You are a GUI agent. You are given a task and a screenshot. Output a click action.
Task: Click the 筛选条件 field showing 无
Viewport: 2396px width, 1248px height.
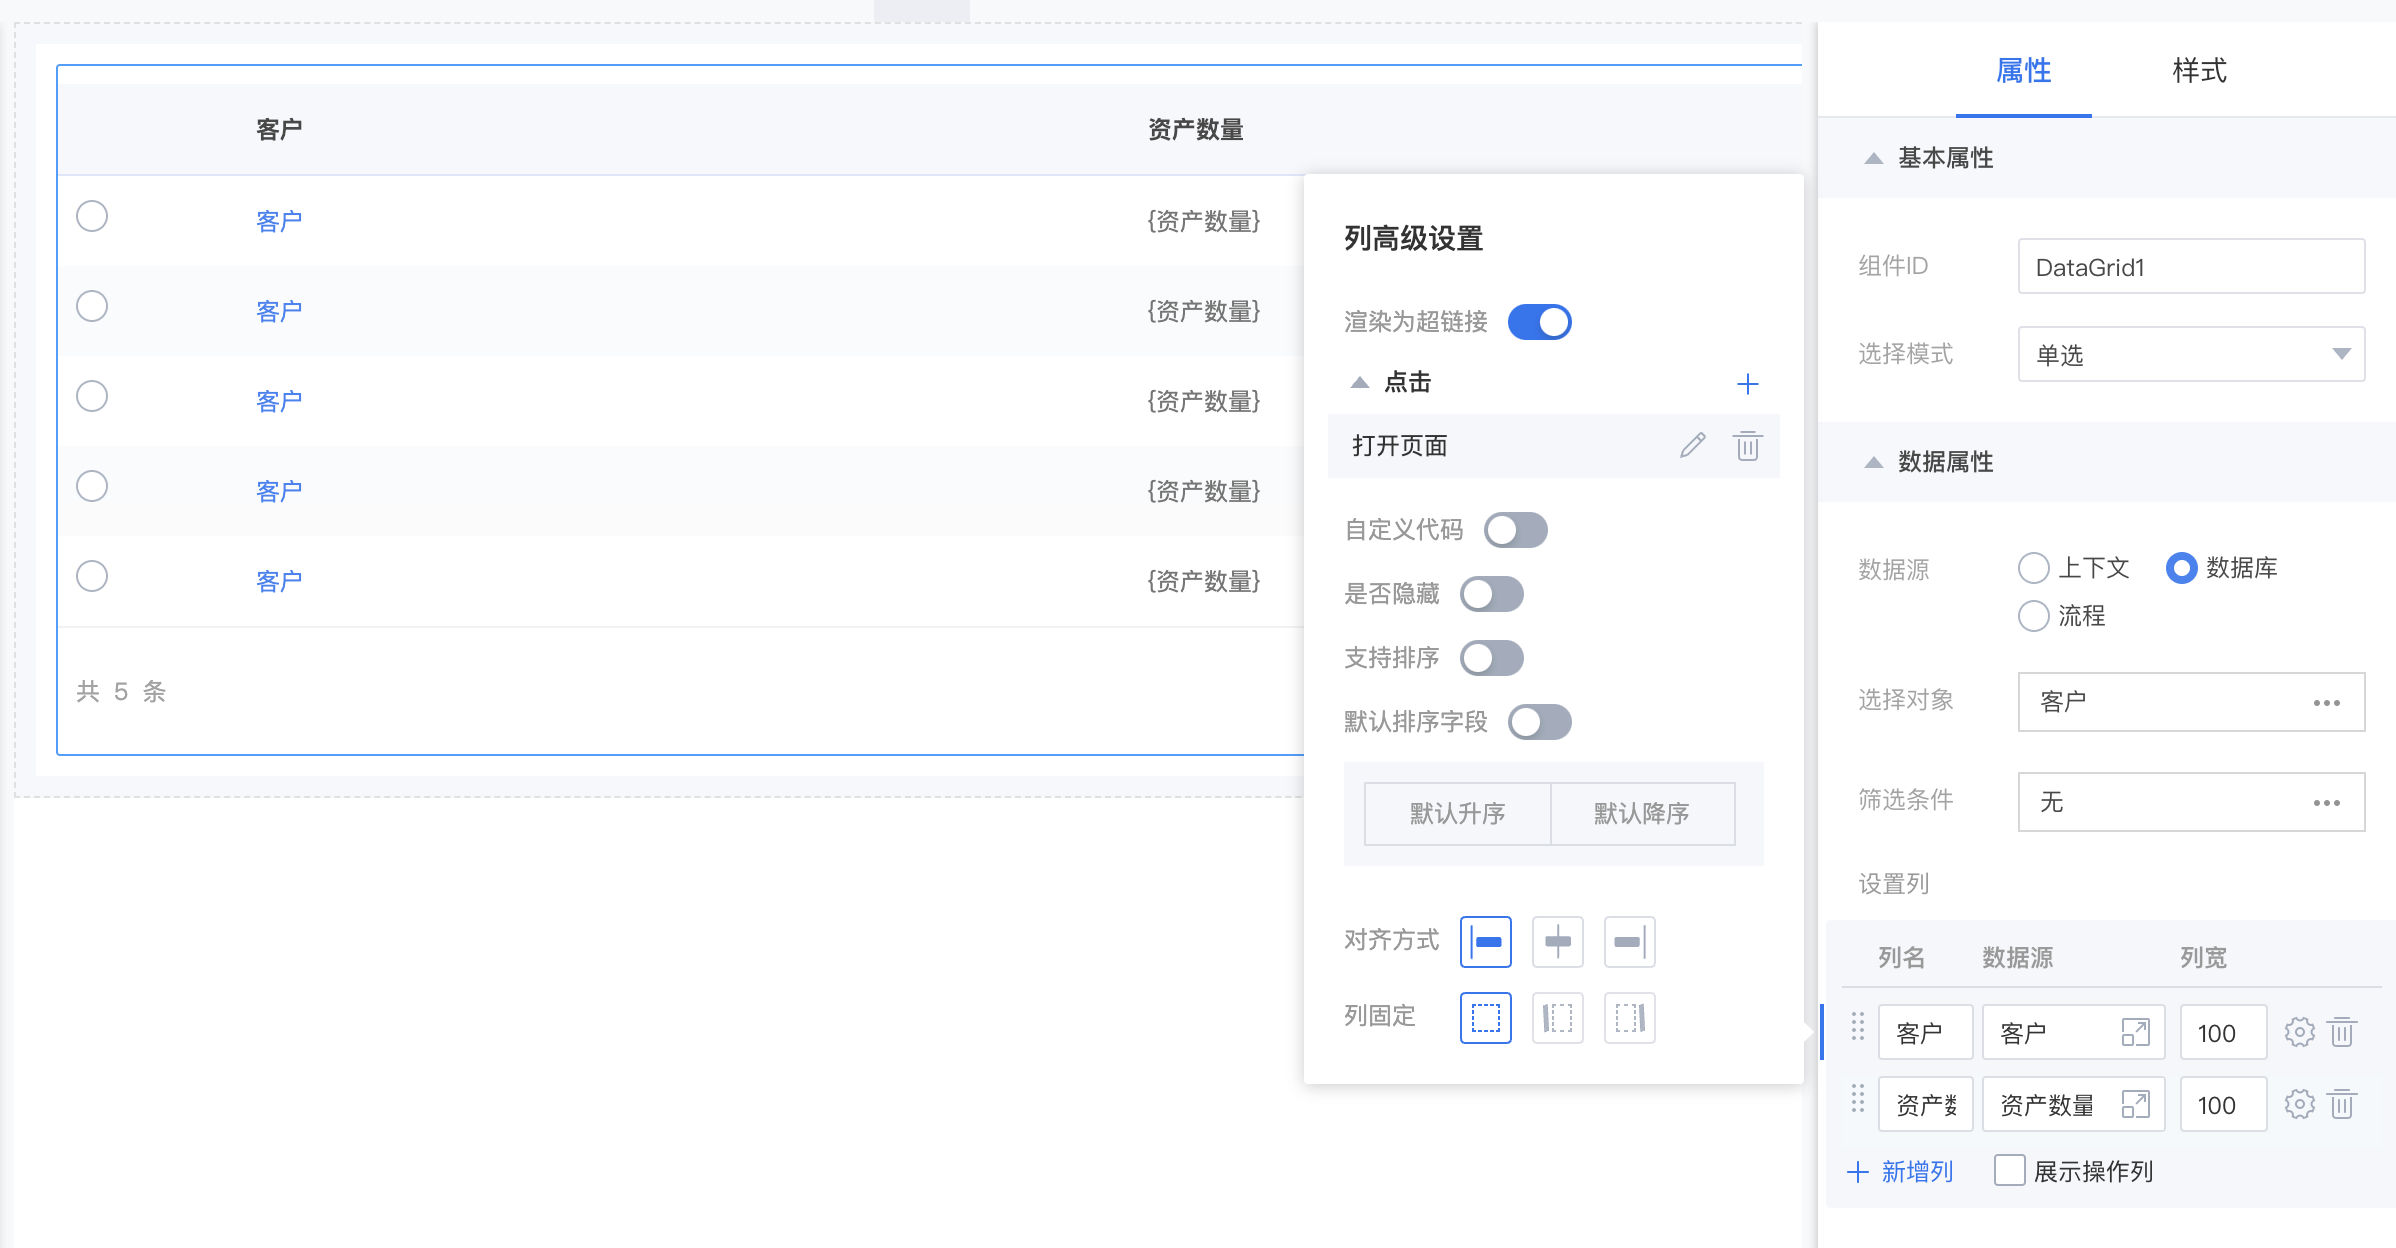pos(2191,802)
